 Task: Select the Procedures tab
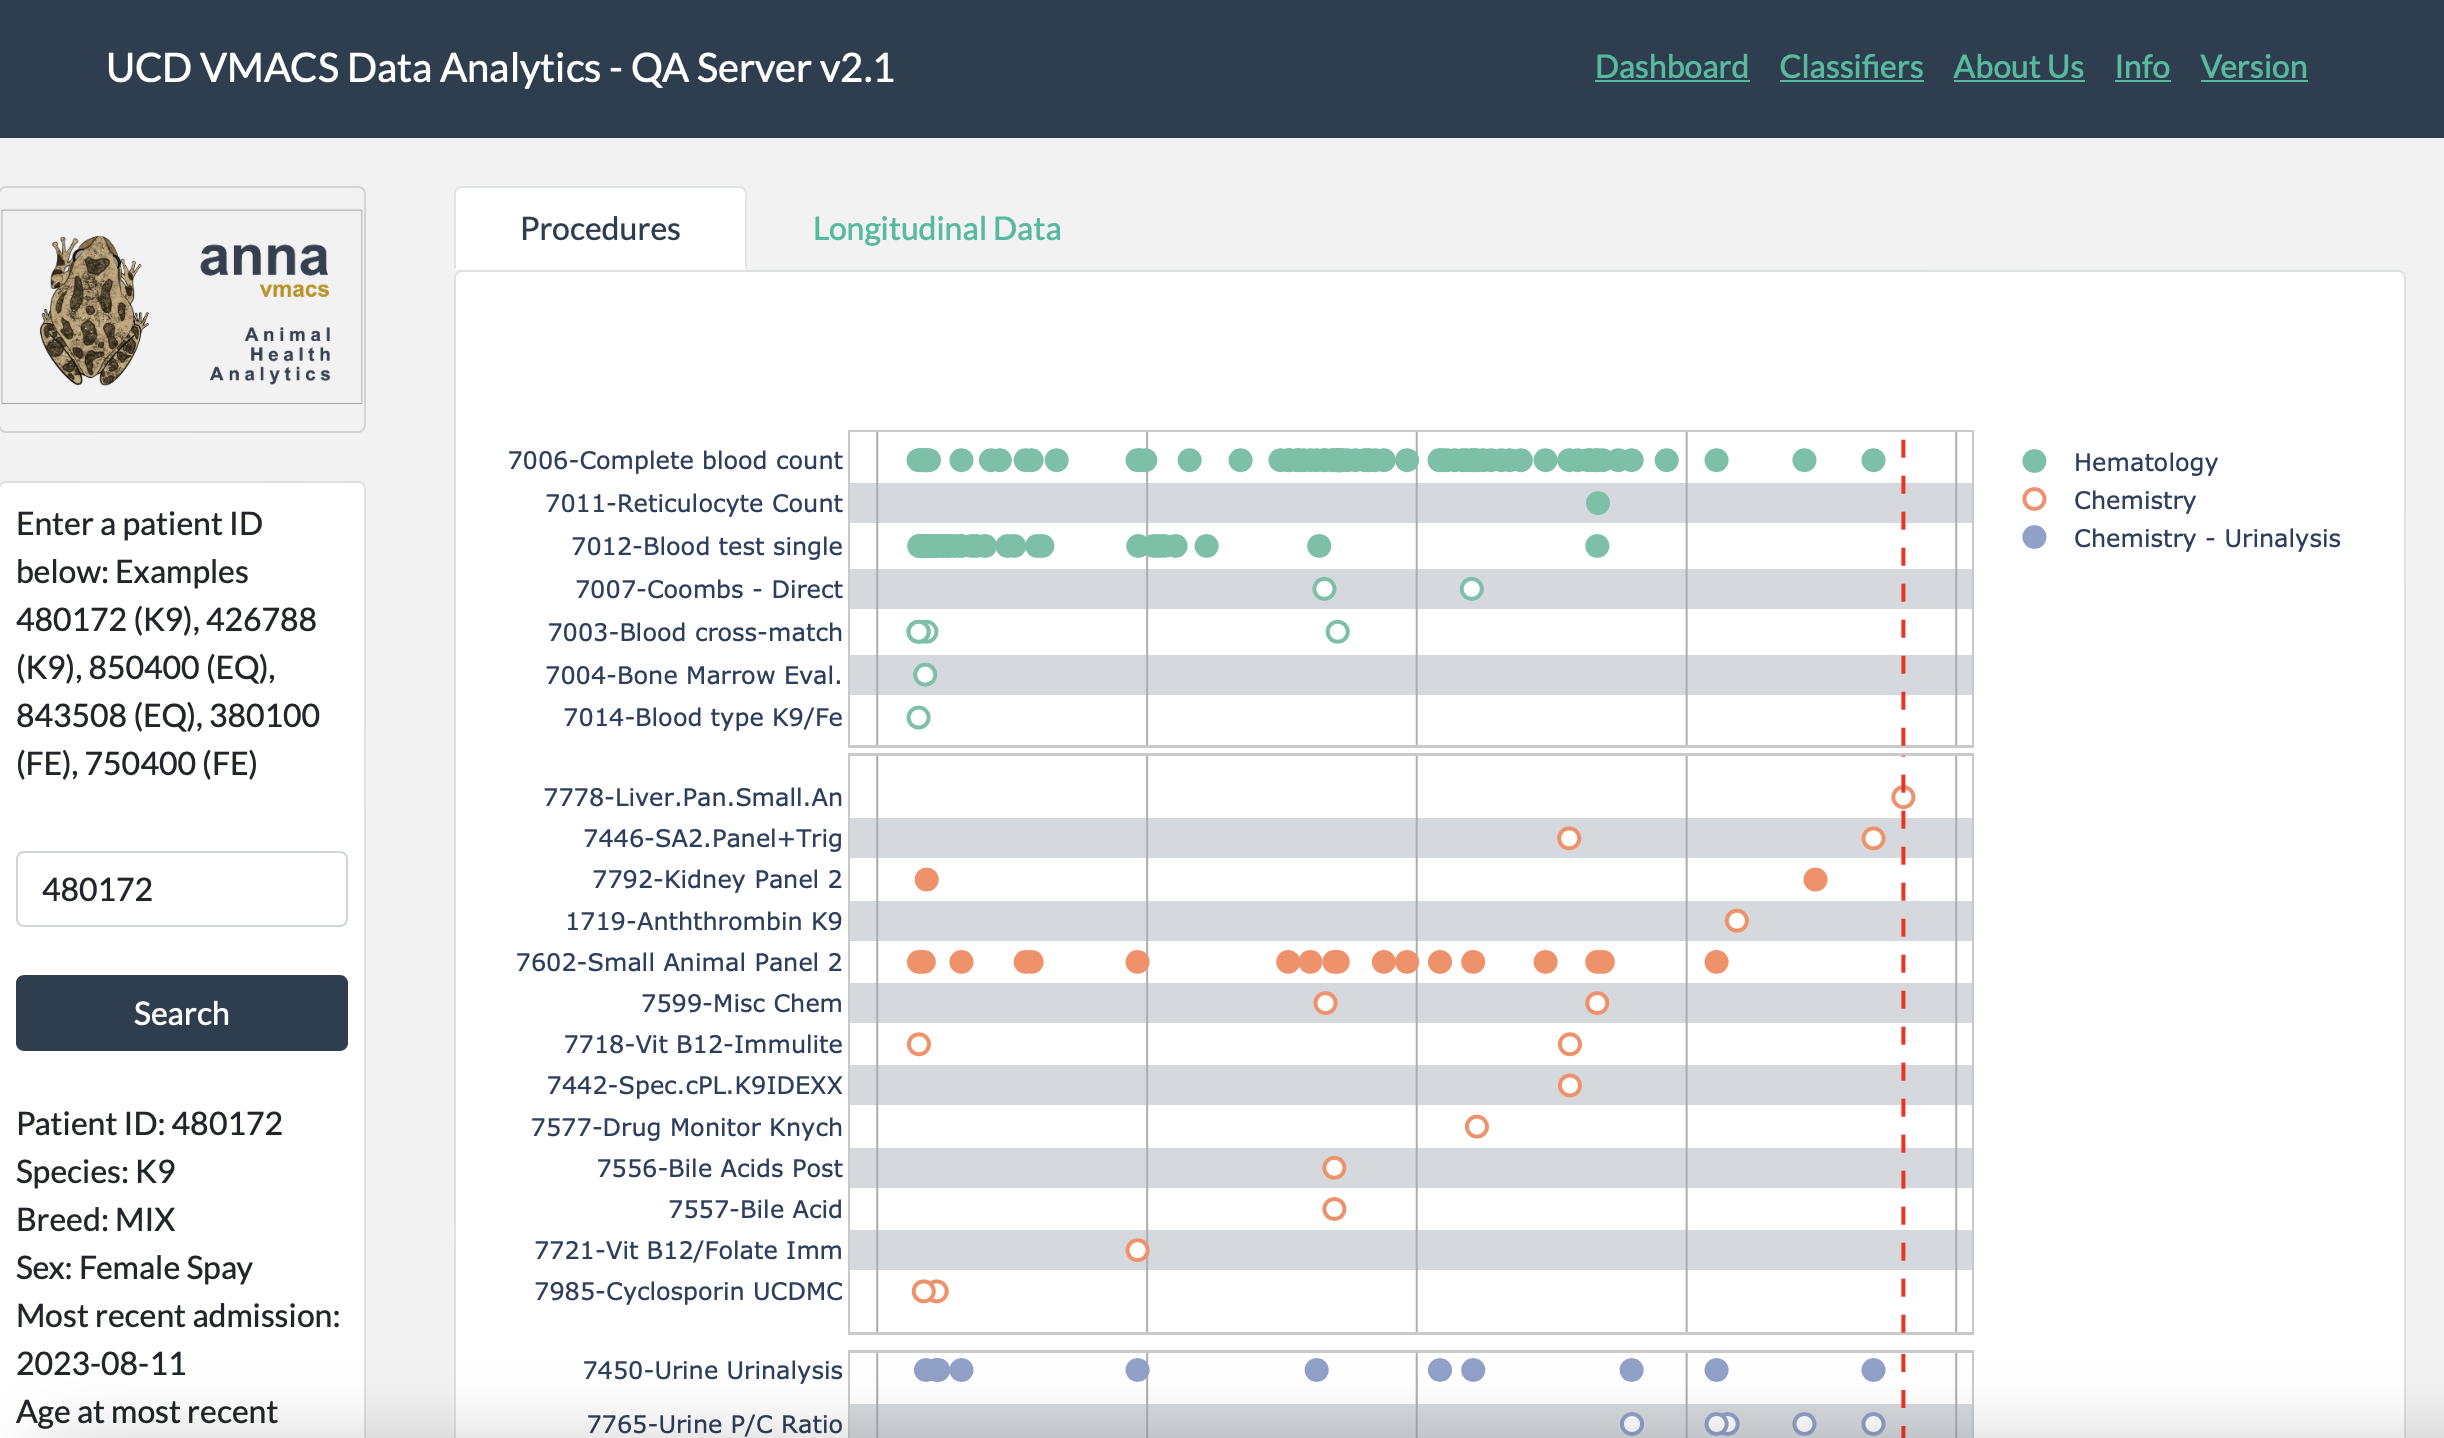point(600,229)
